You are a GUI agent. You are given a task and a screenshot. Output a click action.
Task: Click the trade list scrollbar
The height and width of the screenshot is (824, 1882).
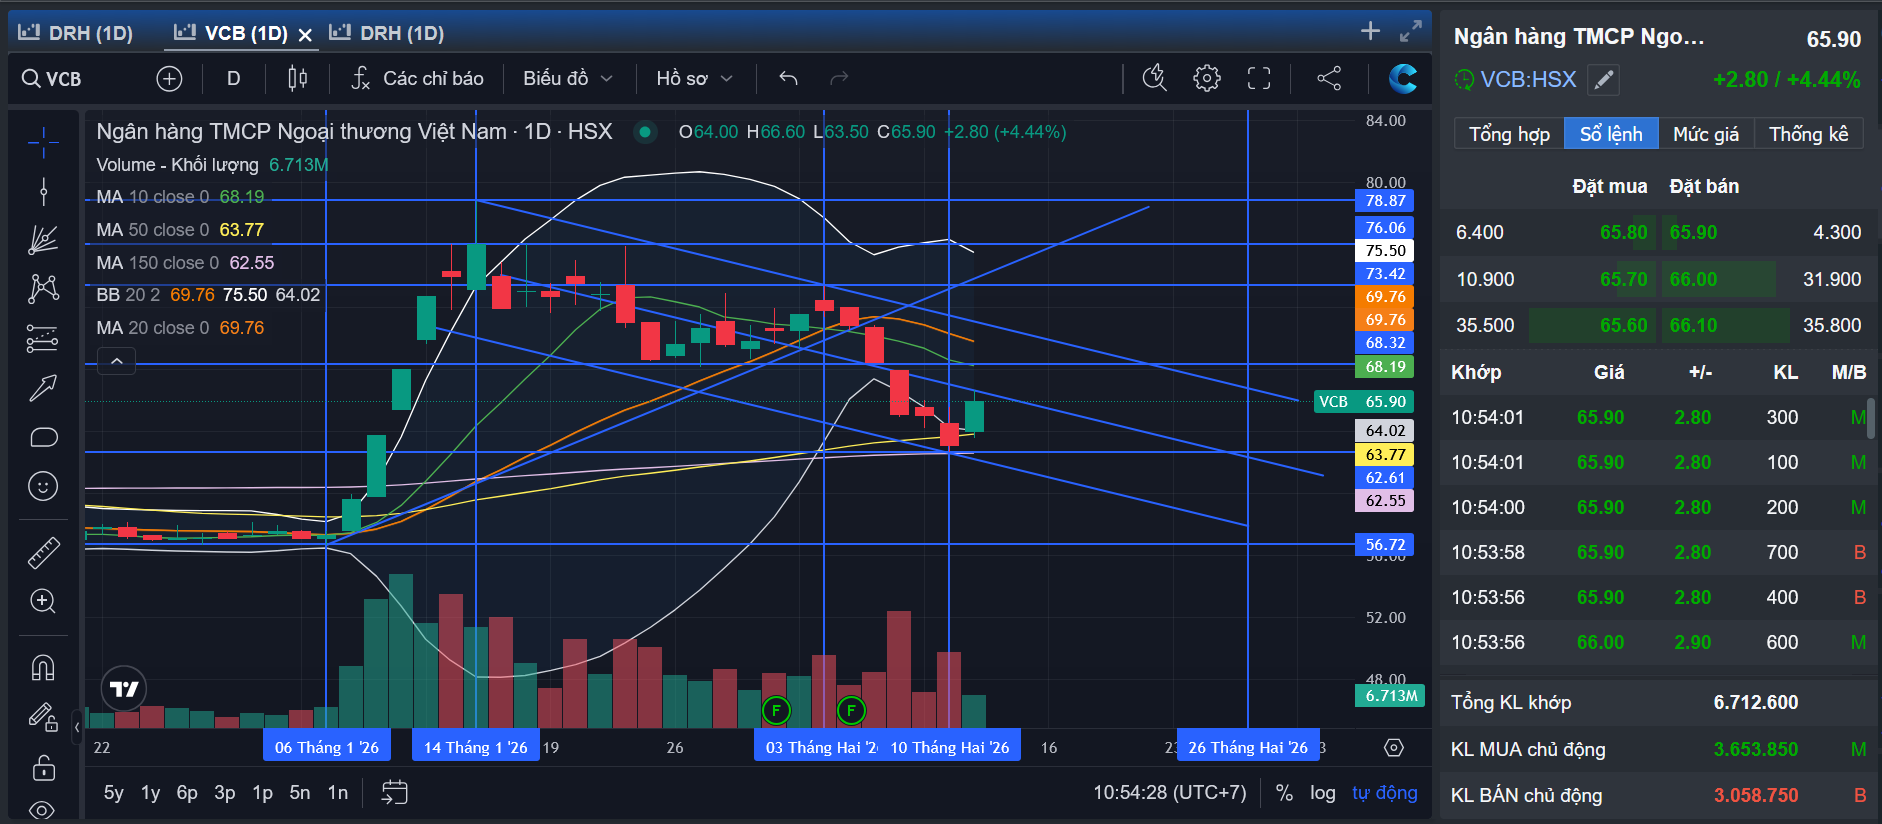(x=1870, y=418)
